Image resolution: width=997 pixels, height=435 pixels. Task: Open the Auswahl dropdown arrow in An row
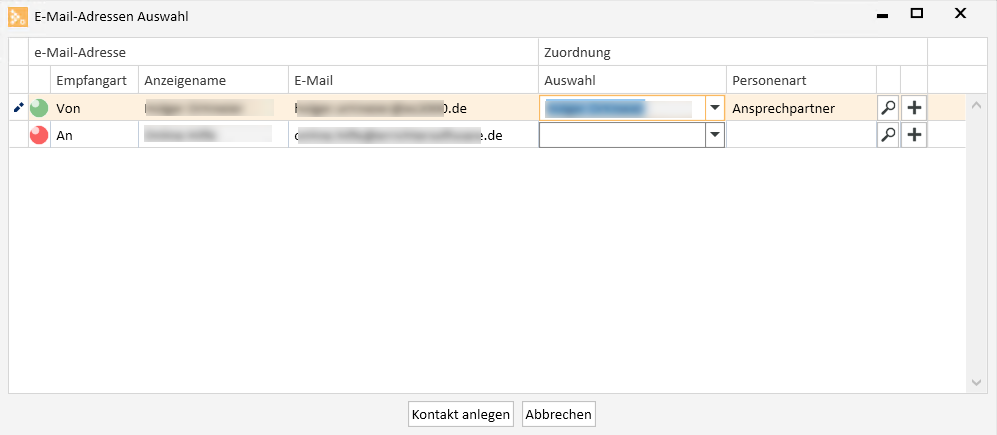[715, 135]
